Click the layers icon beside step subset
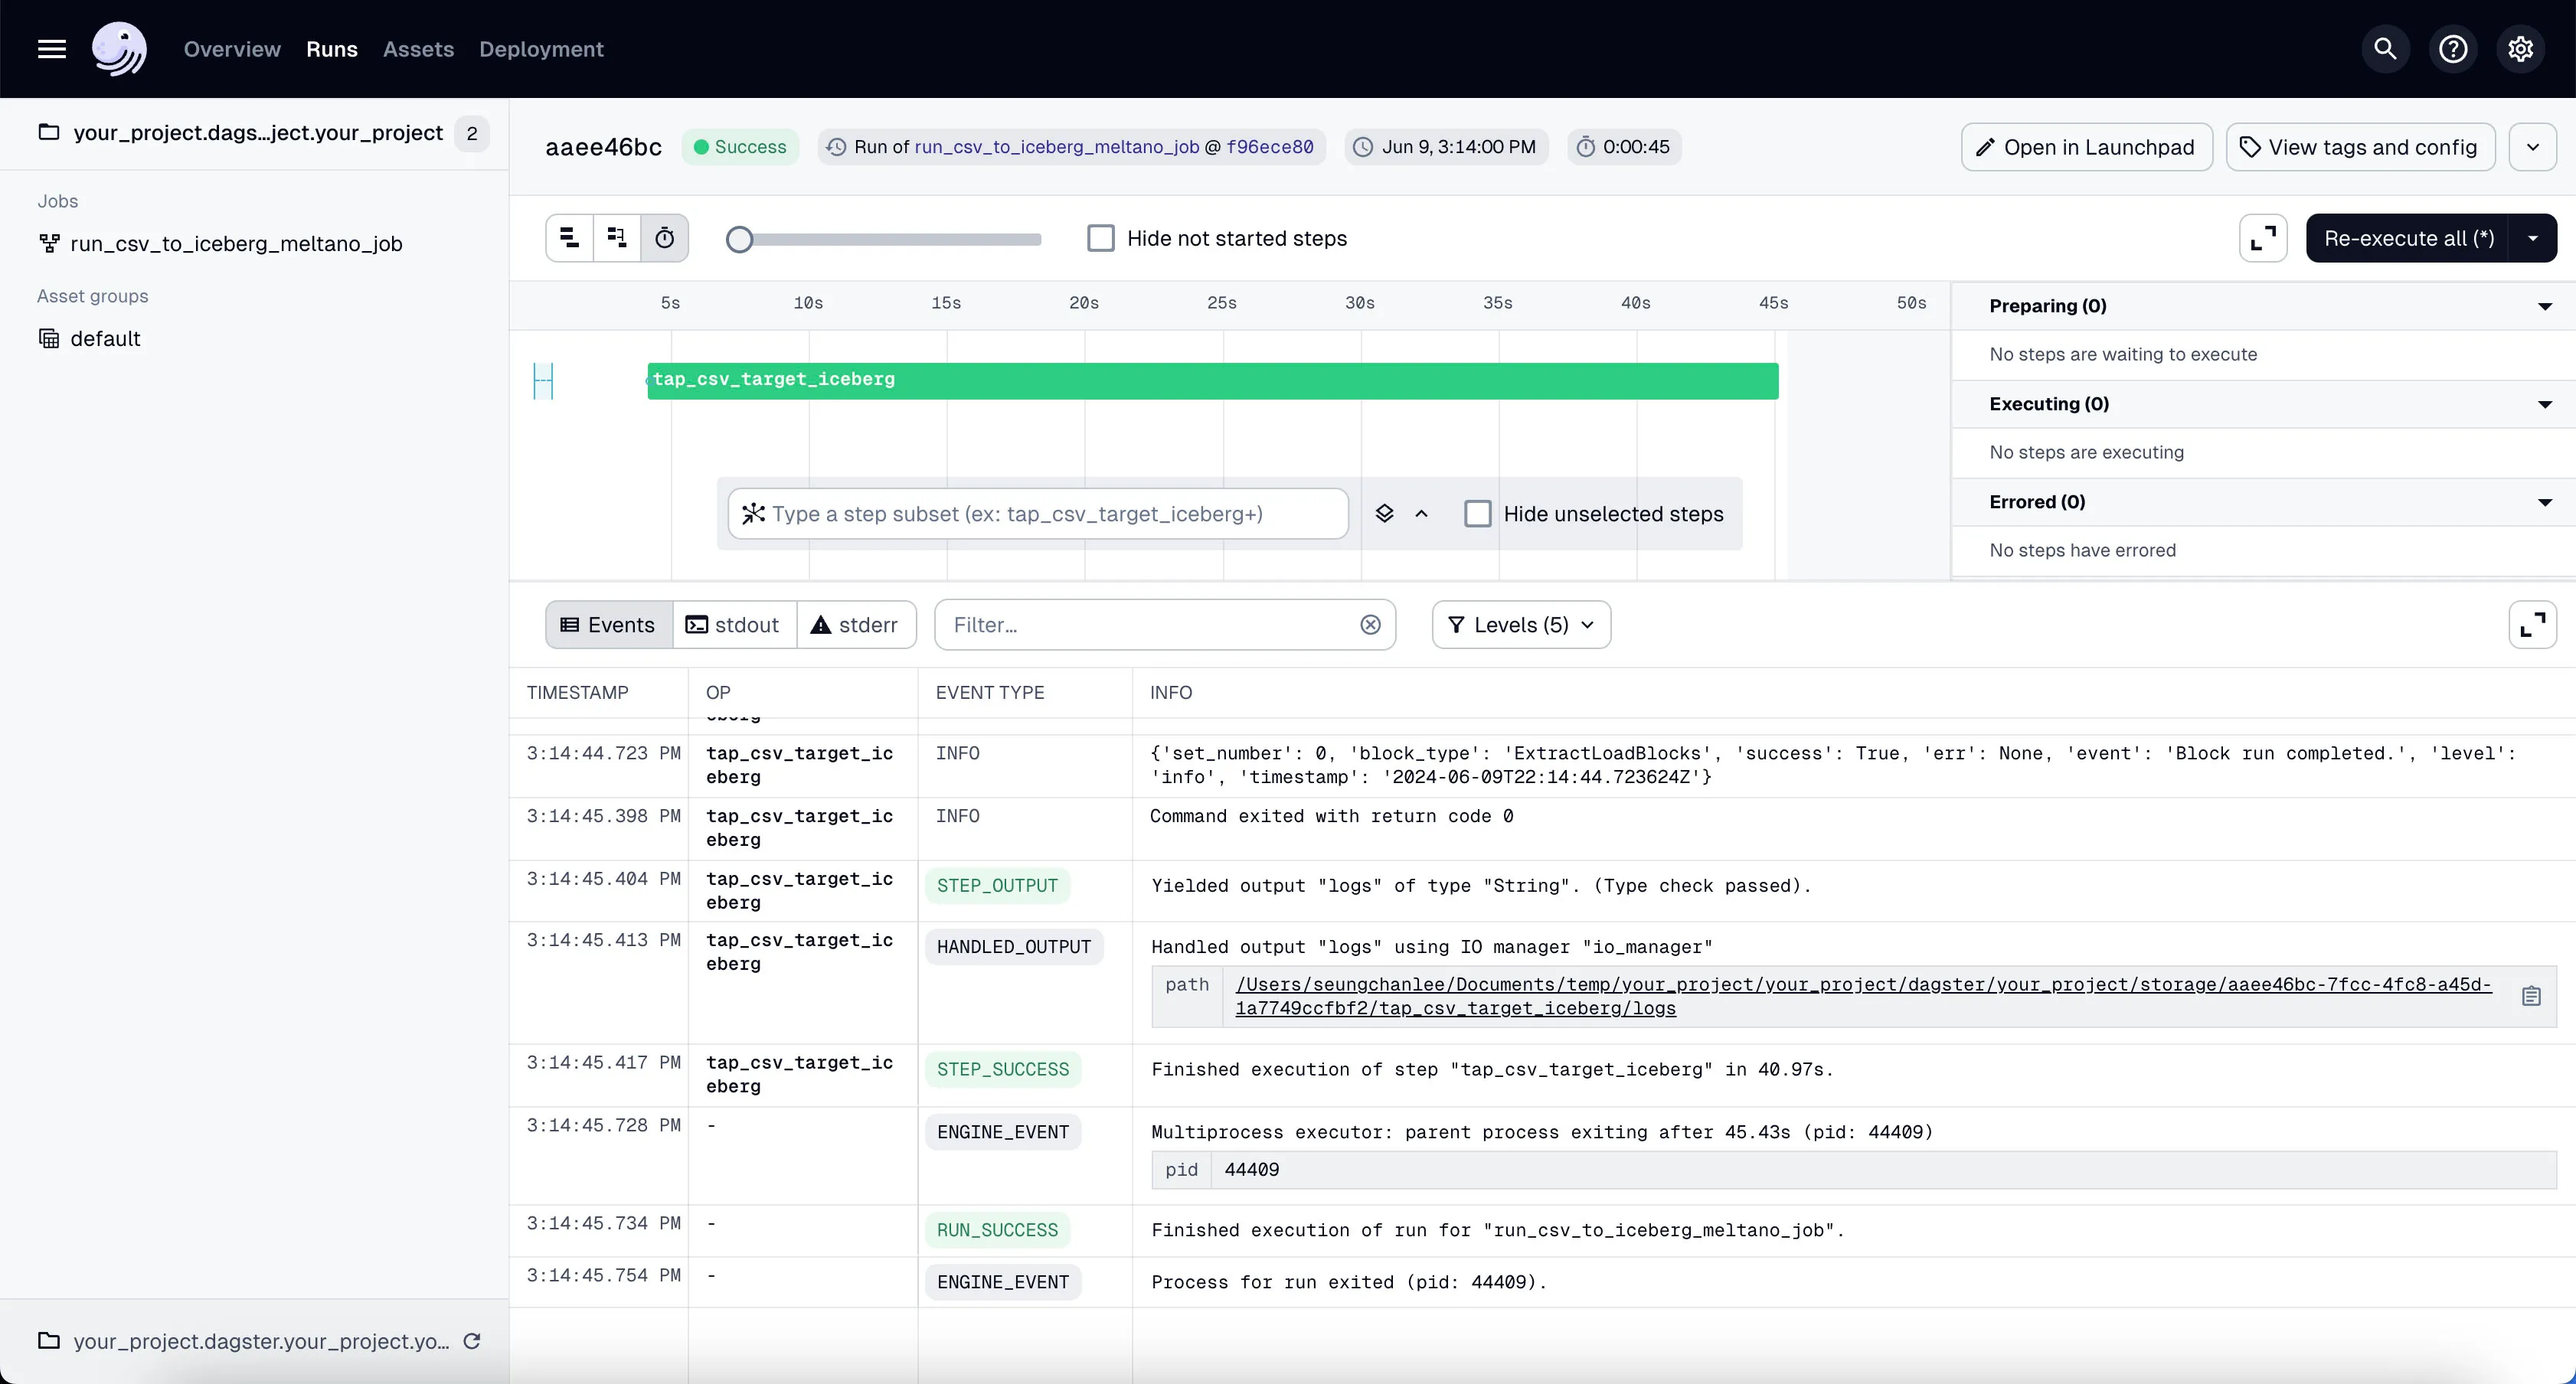This screenshot has height=1384, width=2576. (x=1384, y=514)
